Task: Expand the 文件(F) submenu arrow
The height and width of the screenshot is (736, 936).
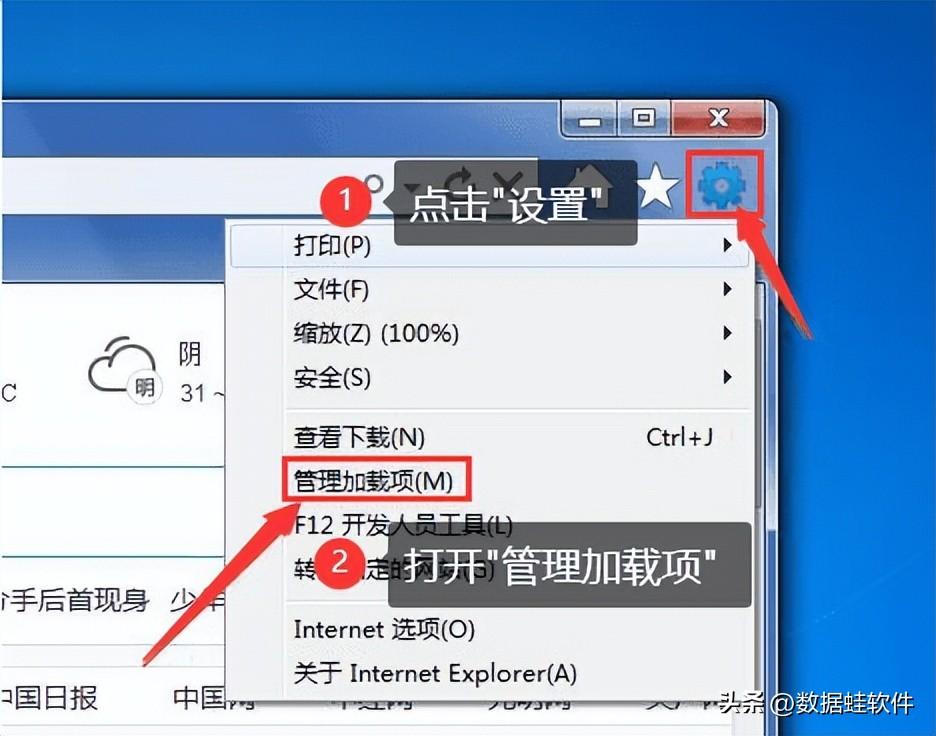Action: [x=727, y=290]
